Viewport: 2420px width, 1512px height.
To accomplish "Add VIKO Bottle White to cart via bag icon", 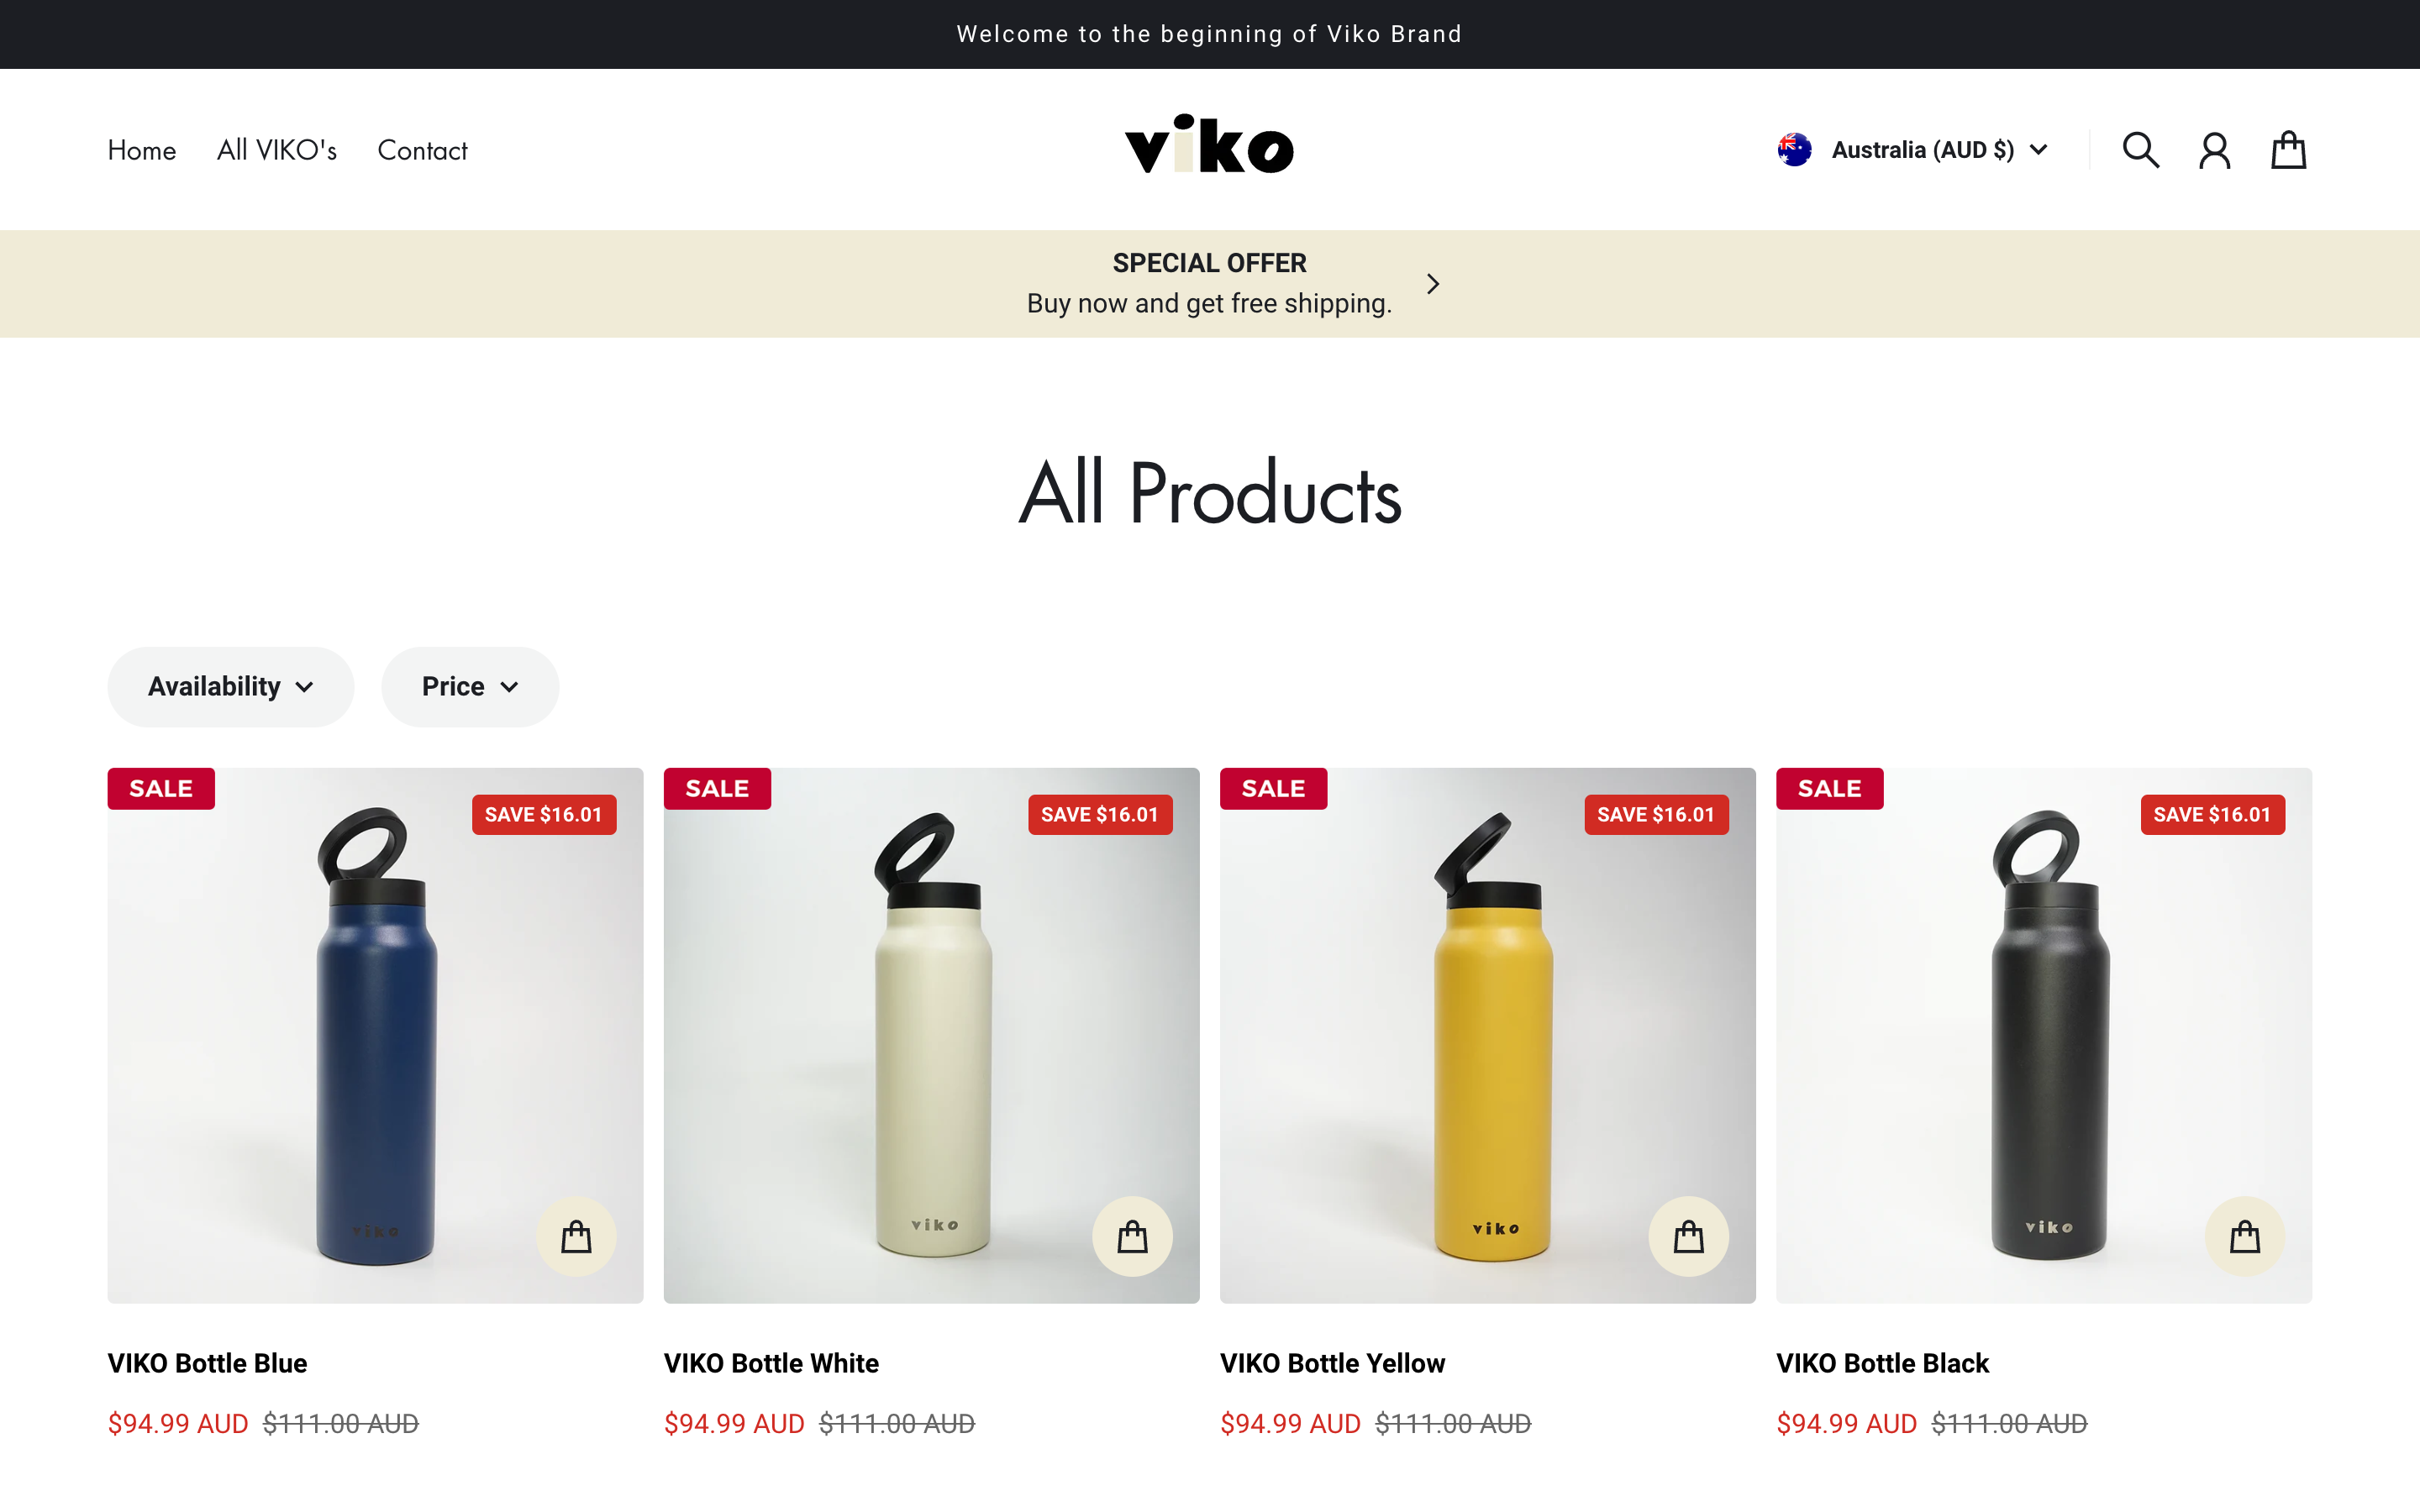I will pos(1132,1236).
